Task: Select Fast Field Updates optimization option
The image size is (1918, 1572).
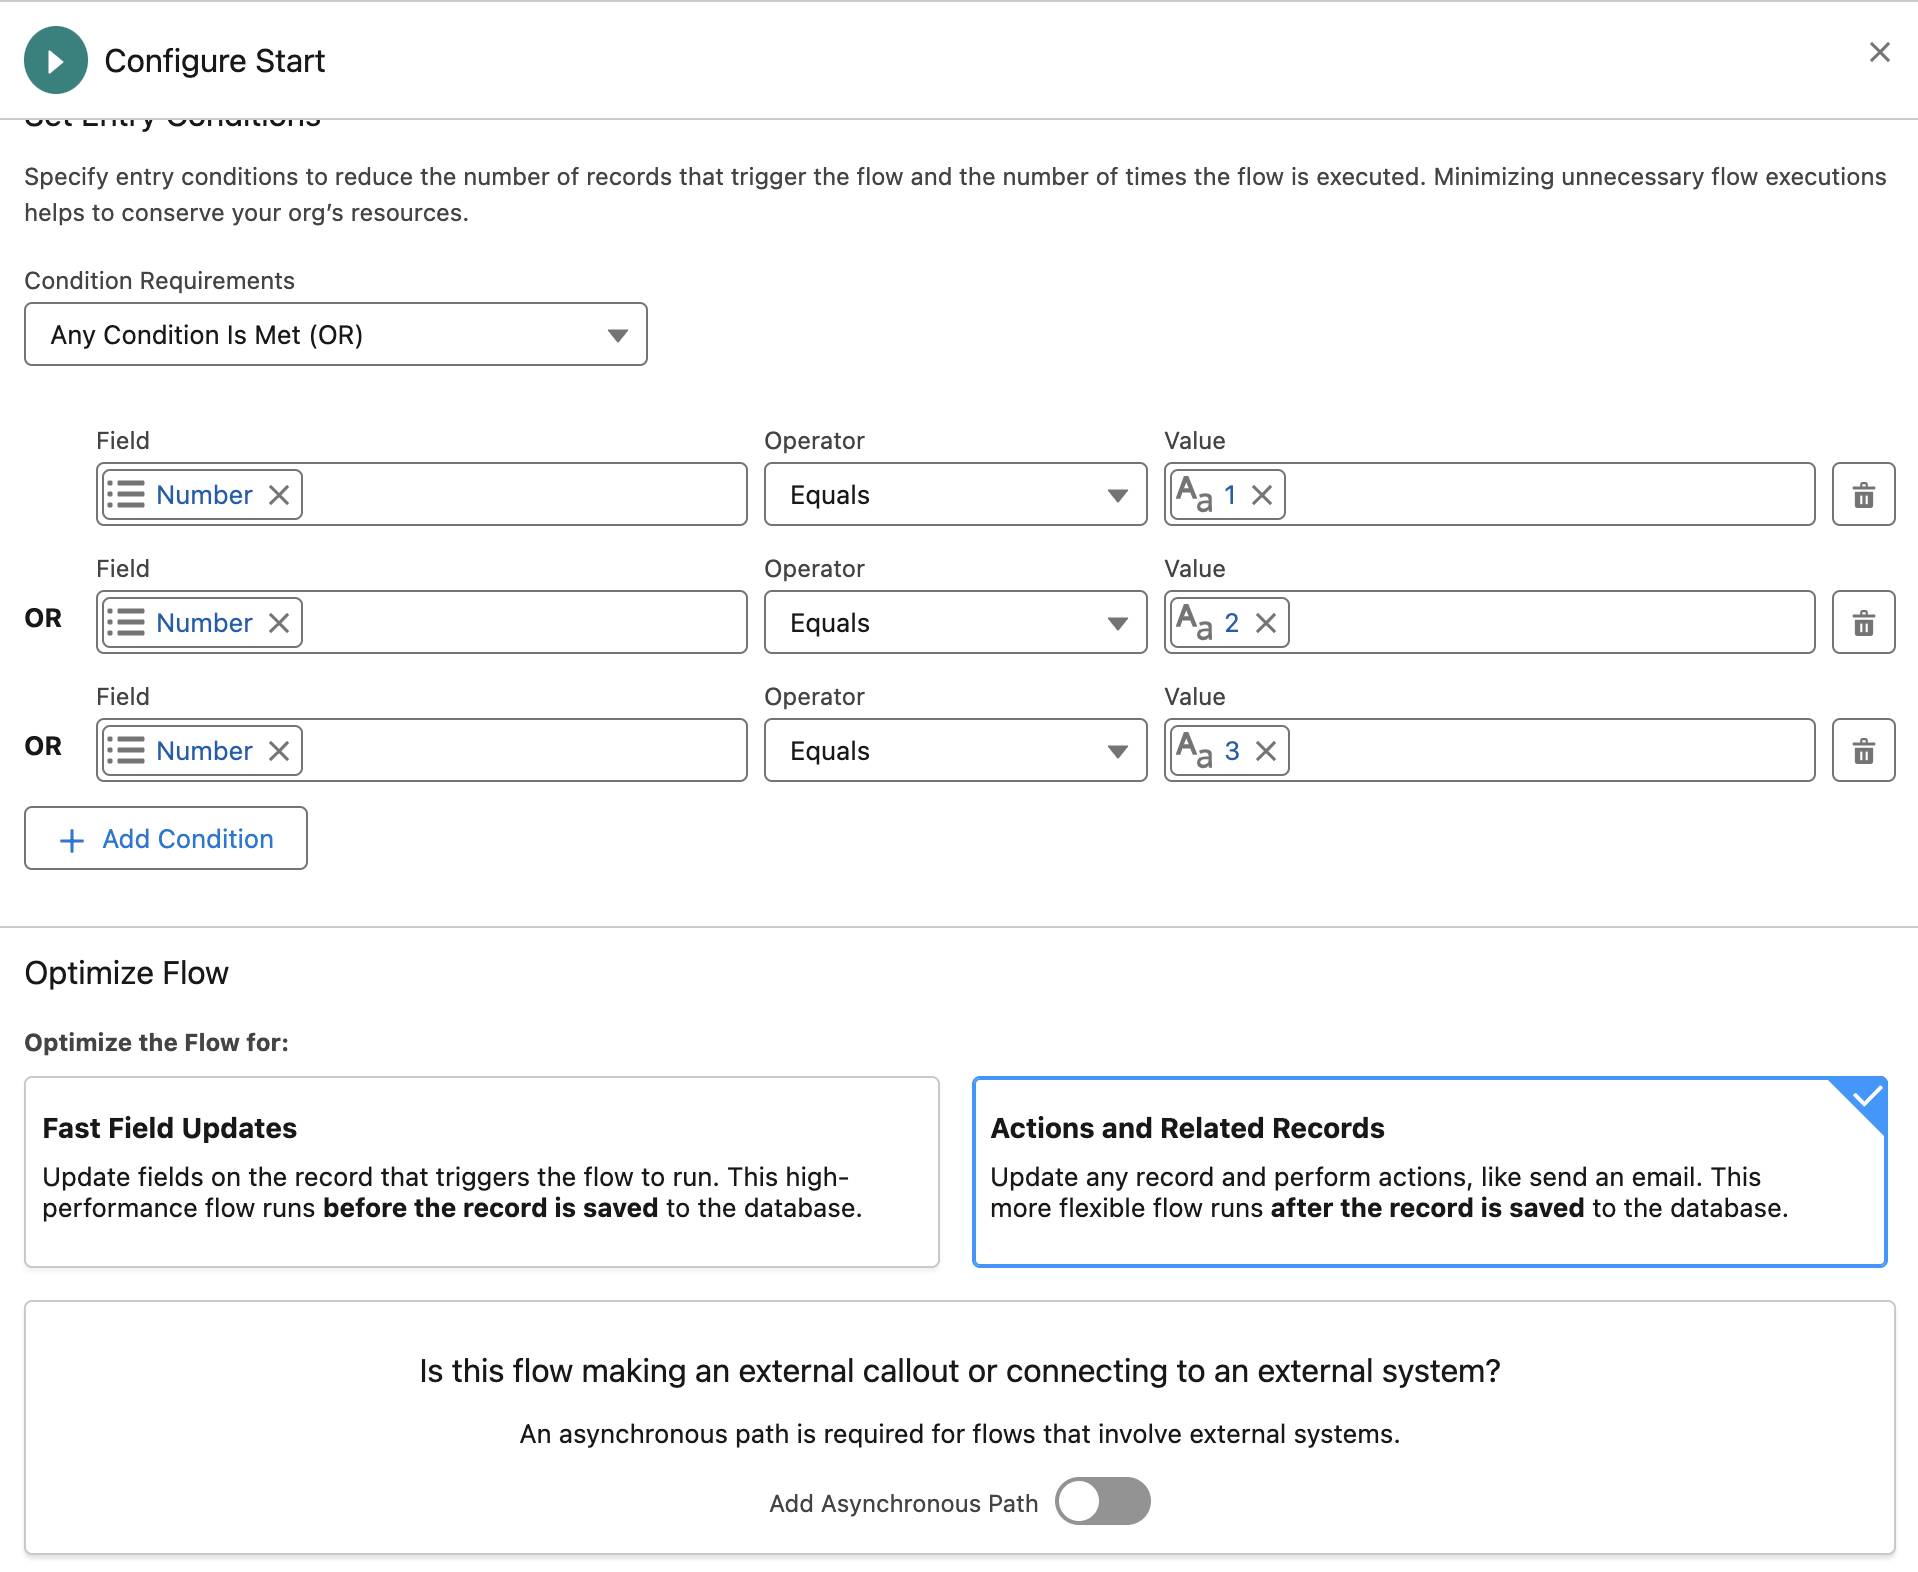Action: [x=481, y=1171]
